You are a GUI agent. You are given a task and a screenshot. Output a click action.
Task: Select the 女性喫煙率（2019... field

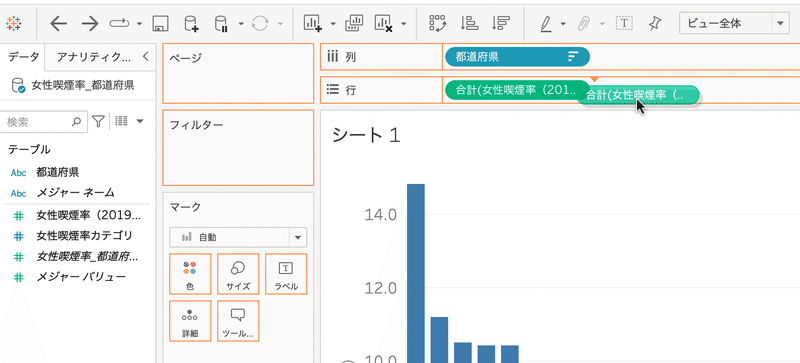pos(89,215)
